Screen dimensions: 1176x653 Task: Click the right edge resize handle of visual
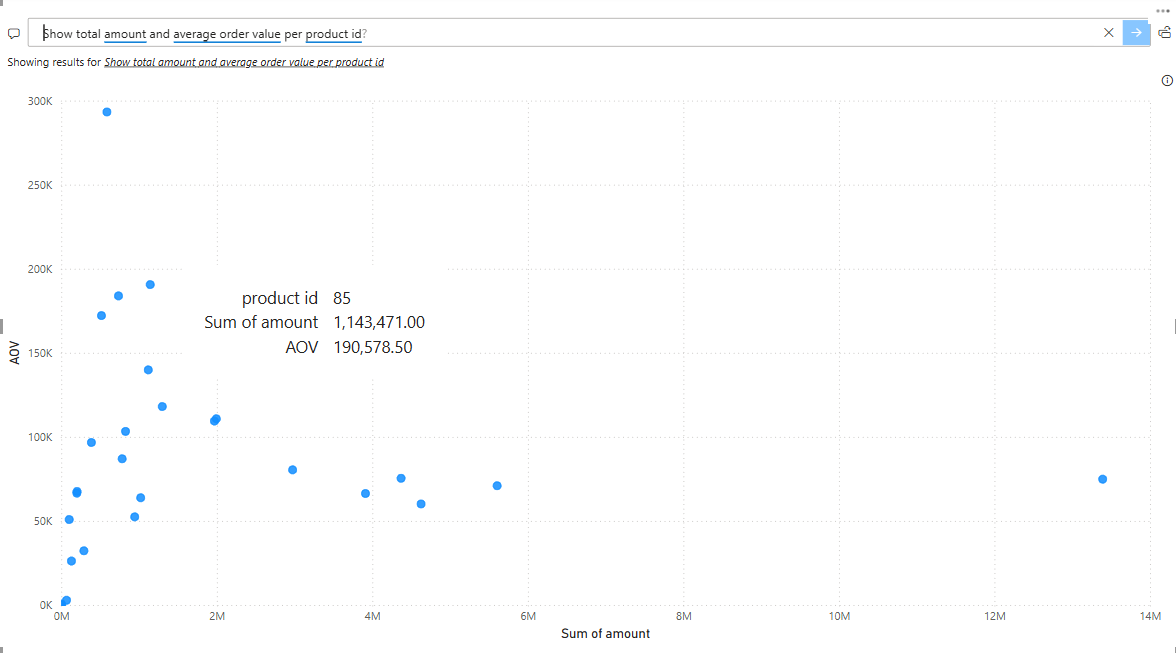coord(1173,326)
